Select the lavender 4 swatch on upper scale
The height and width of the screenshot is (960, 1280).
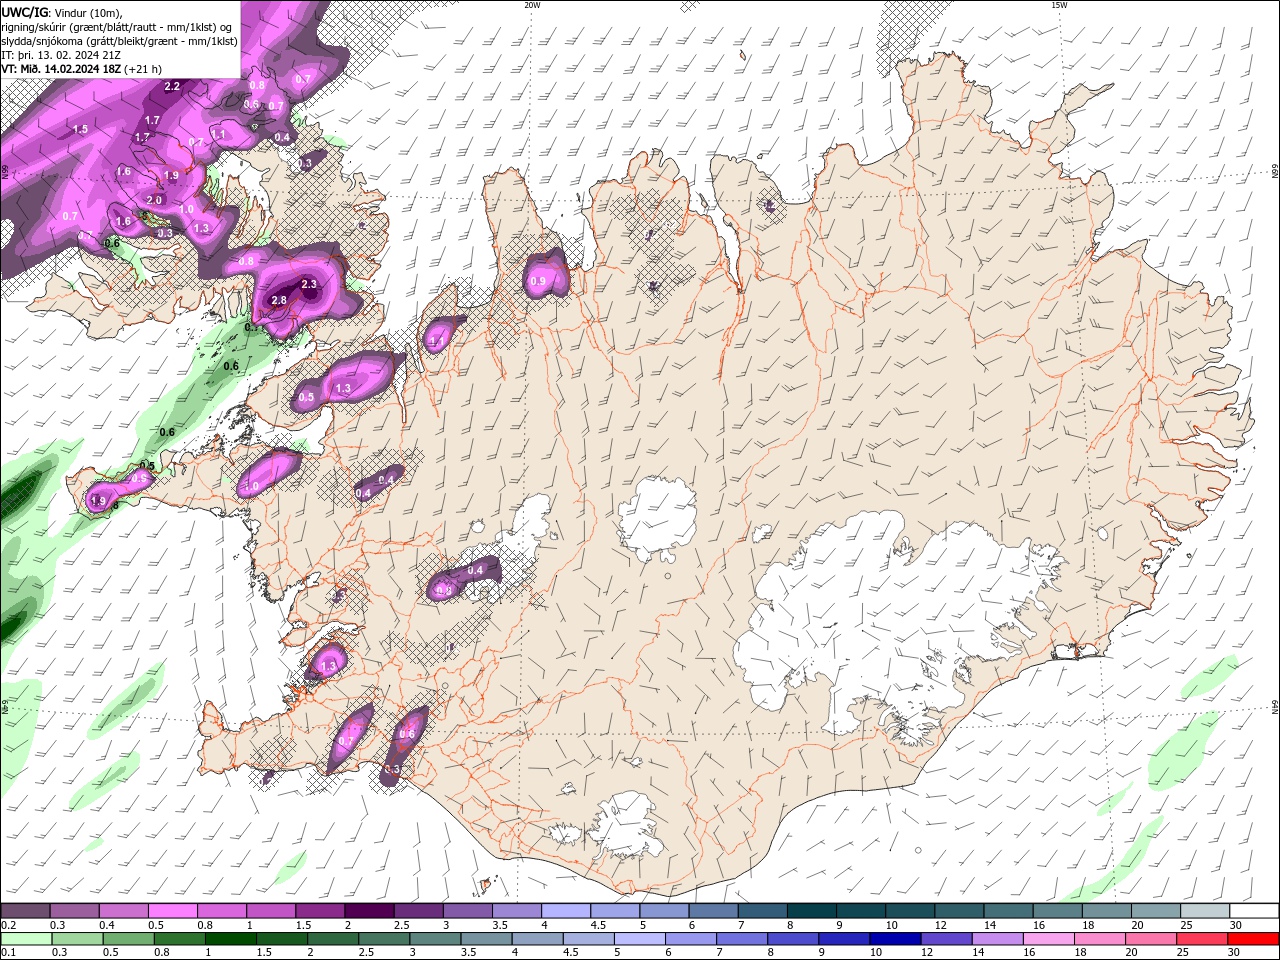[x=564, y=911]
